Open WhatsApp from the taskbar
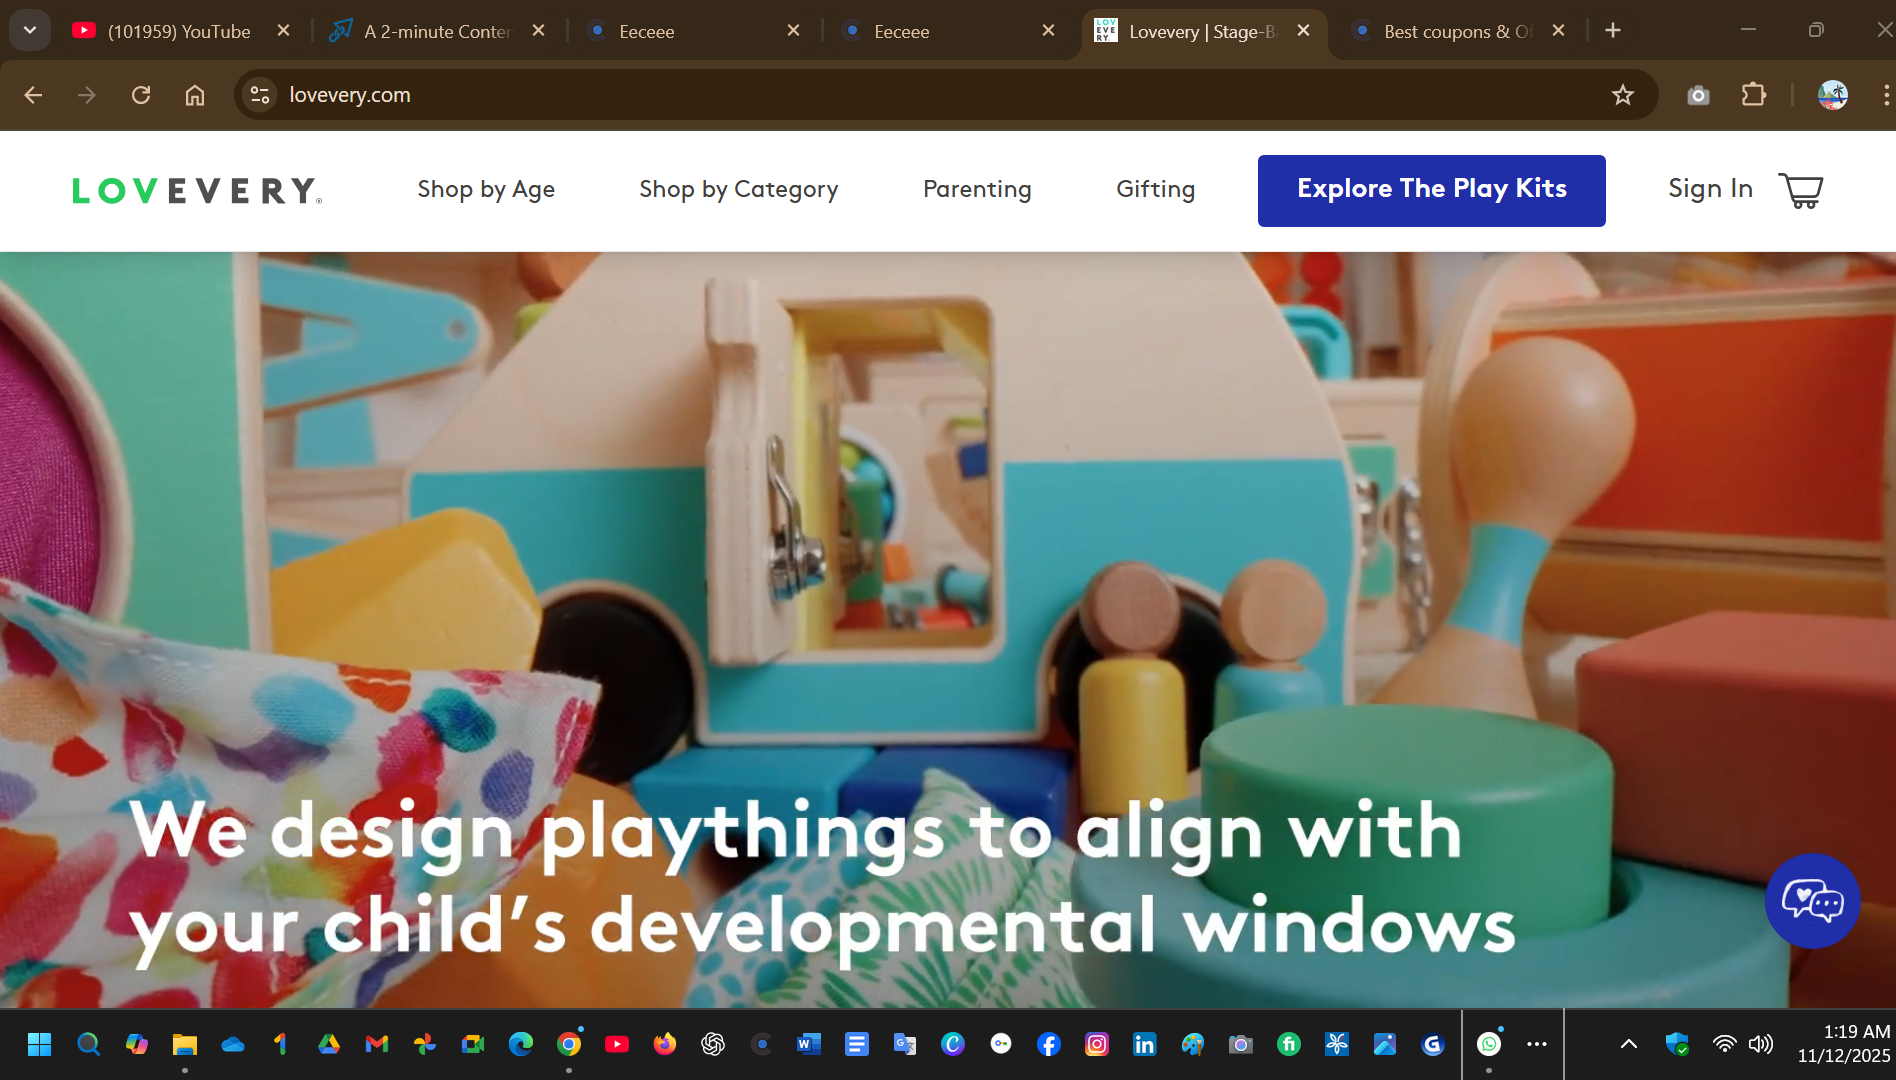This screenshot has width=1896, height=1080. [1489, 1044]
